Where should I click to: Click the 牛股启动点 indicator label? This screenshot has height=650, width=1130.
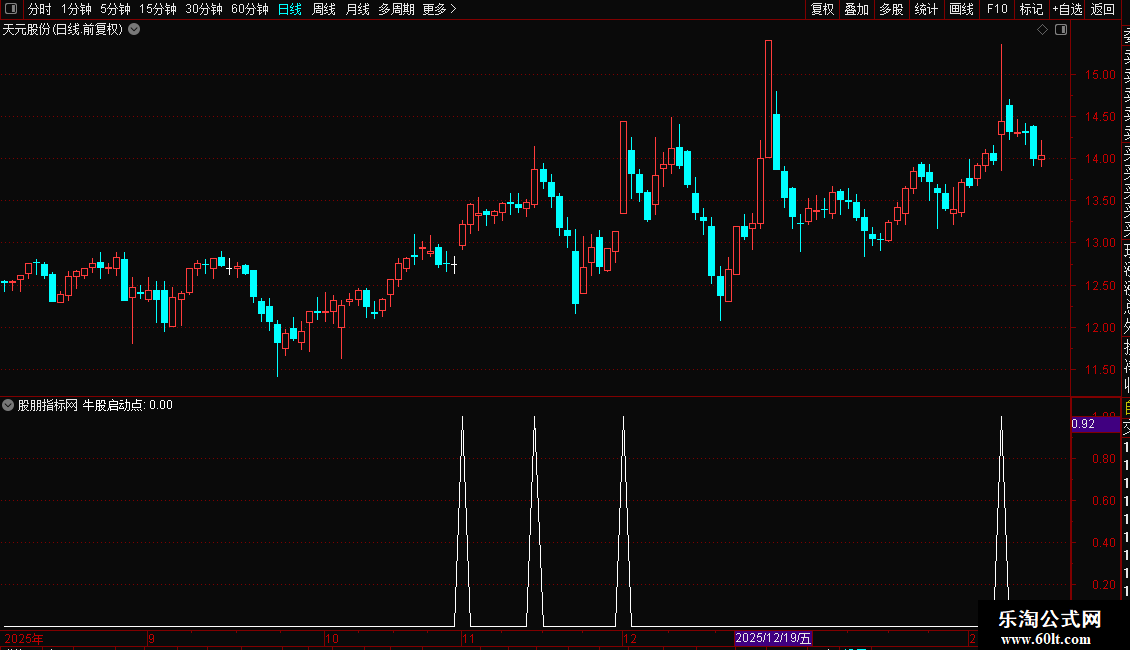[113, 405]
